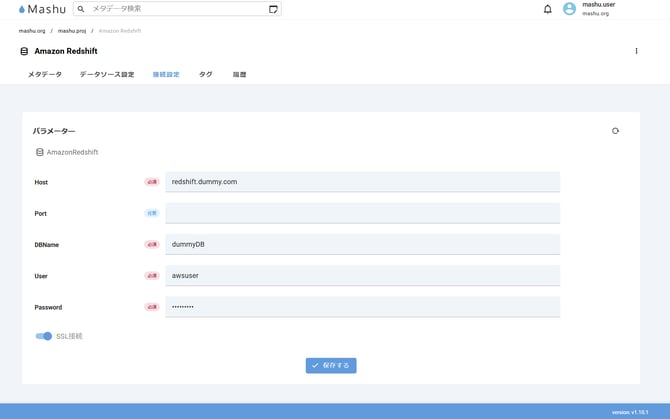Viewport: 670px width, 419px height.
Task: Focus the empty Port field
Action: (x=362, y=213)
